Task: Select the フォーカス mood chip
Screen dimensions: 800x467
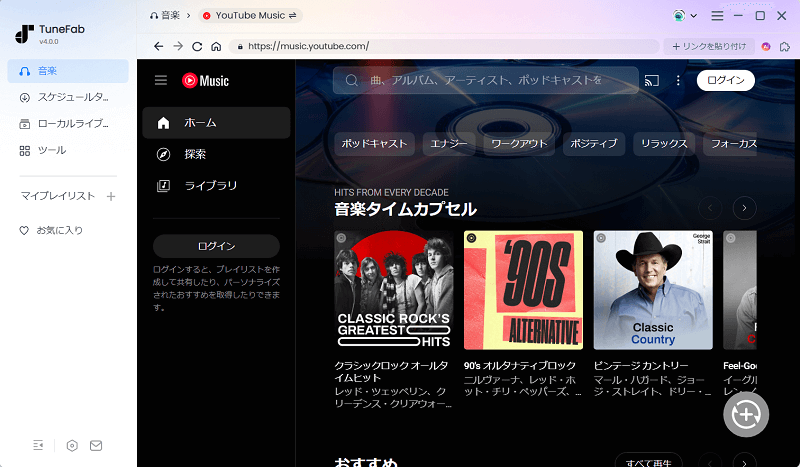Action: pyautogui.click(x=731, y=143)
